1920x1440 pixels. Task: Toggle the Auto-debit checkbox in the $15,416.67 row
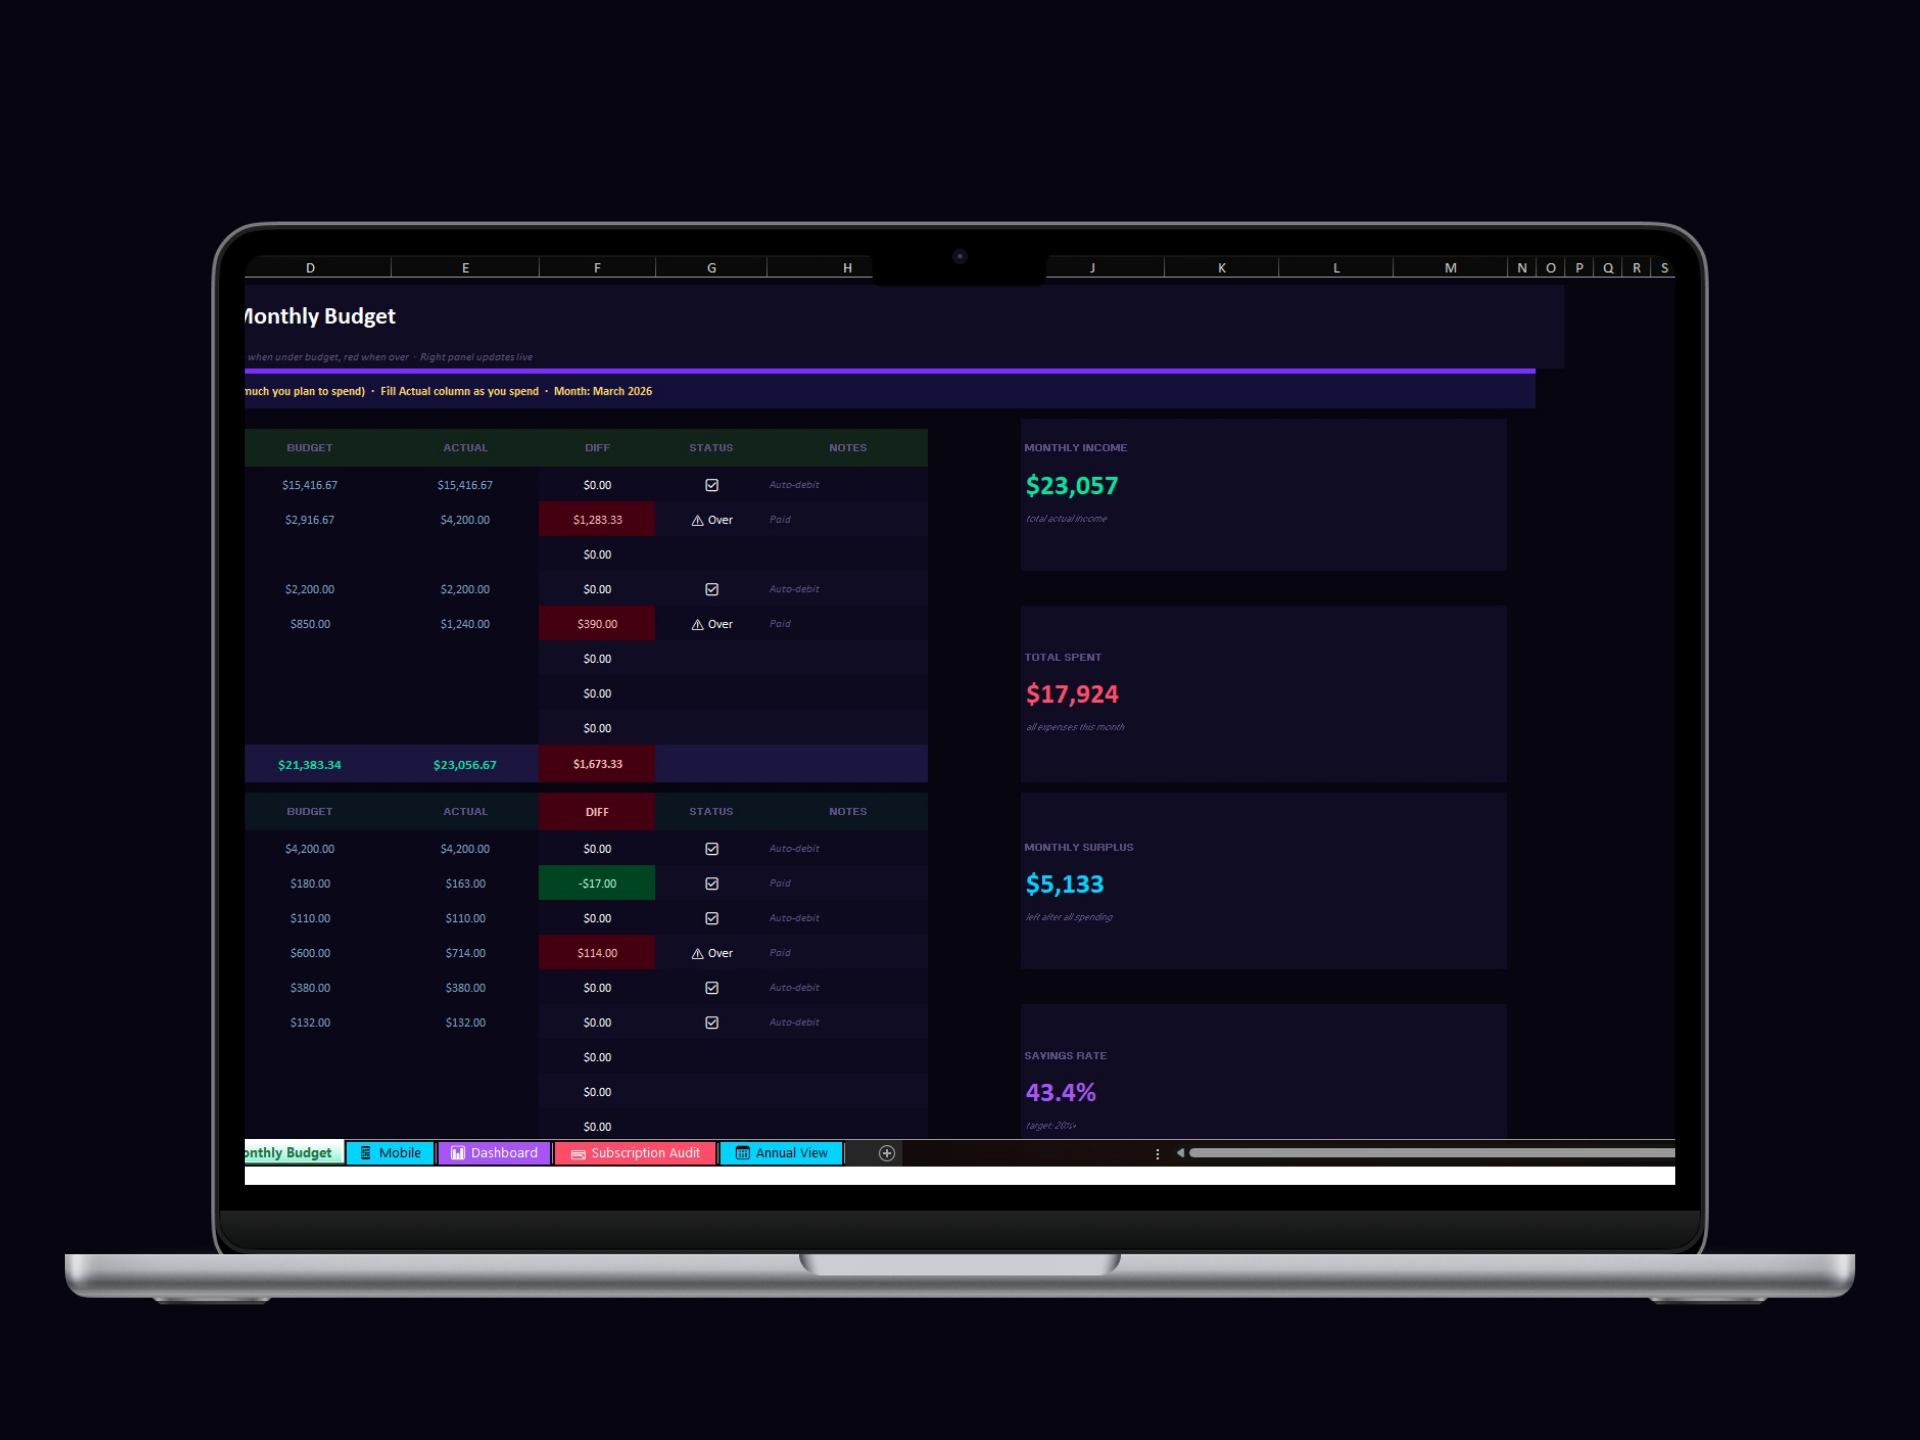(x=711, y=484)
